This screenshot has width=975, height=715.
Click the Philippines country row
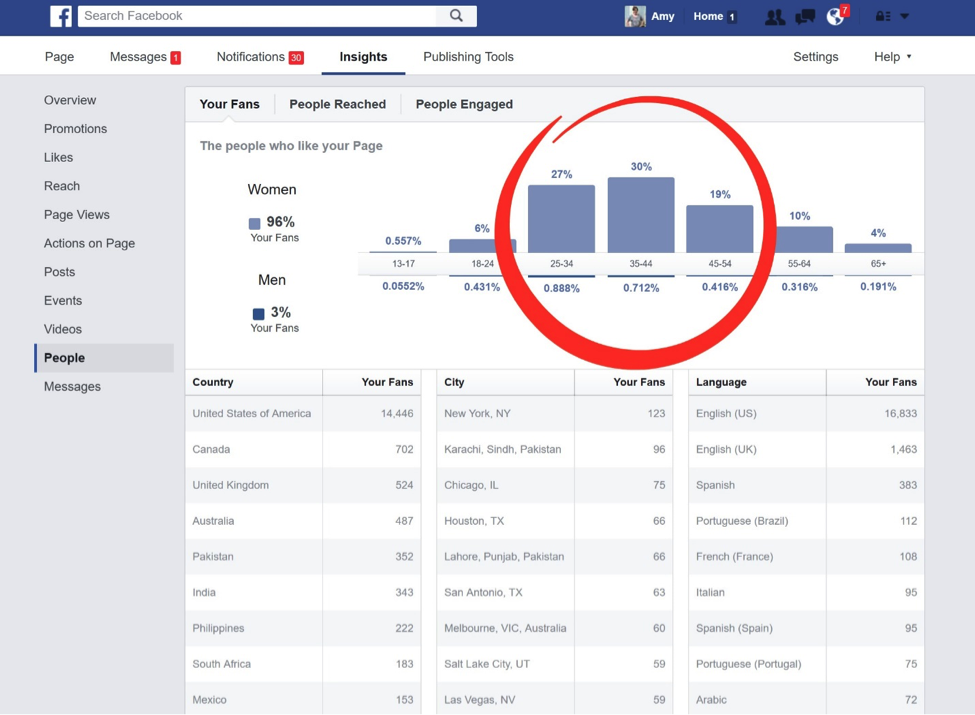pos(303,628)
